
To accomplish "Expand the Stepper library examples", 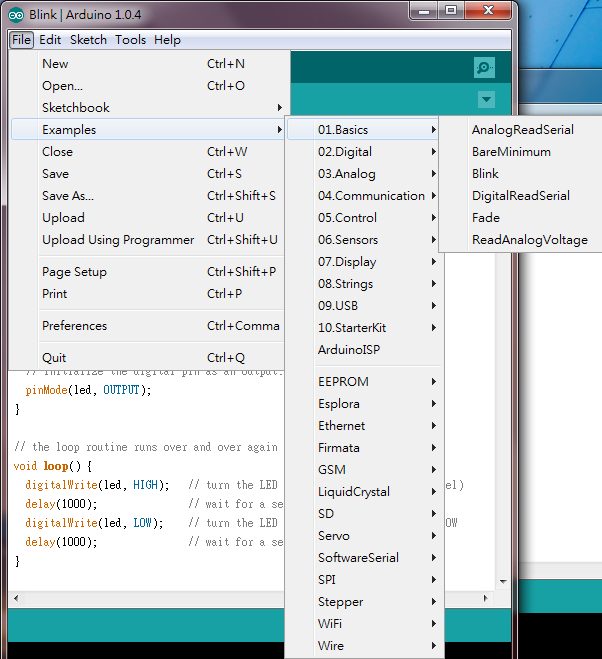I will 363,601.
